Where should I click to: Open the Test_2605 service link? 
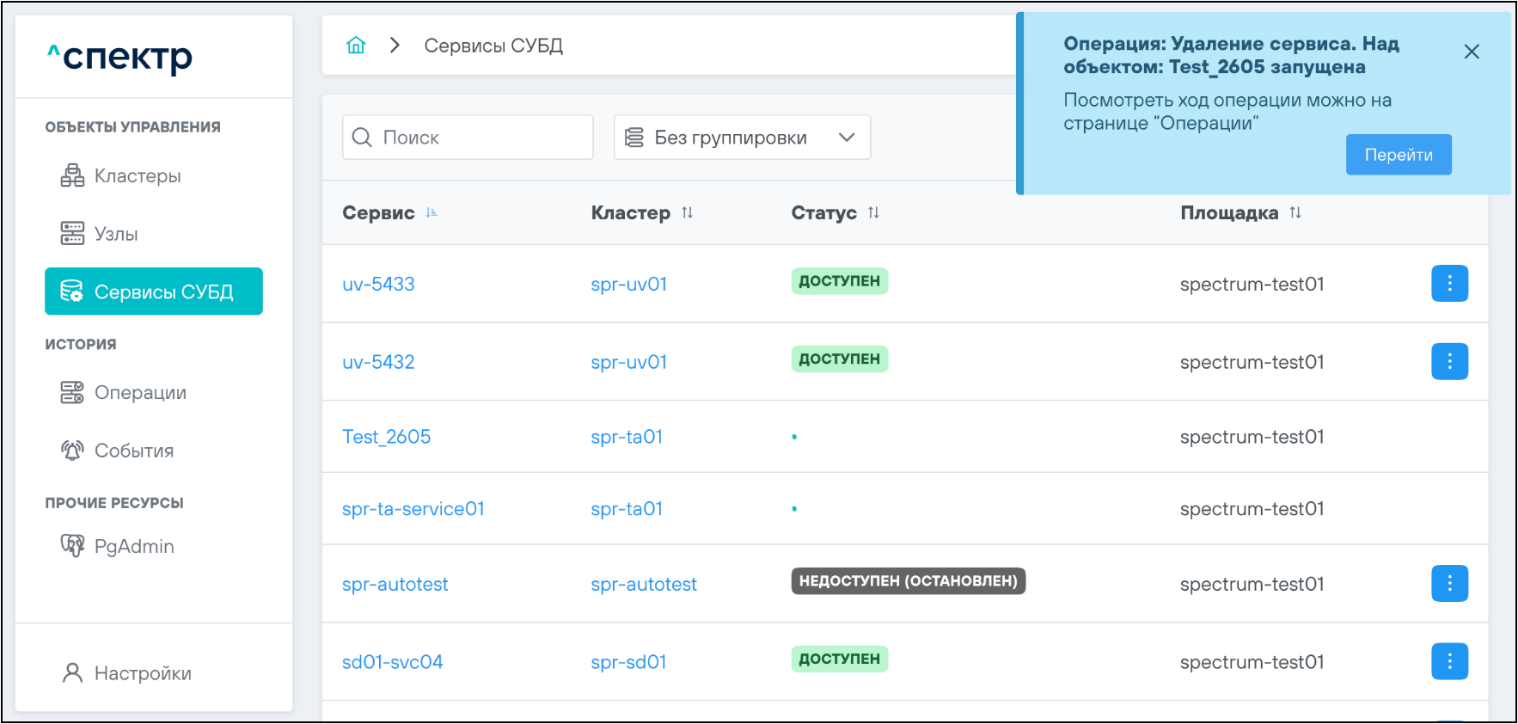386,437
